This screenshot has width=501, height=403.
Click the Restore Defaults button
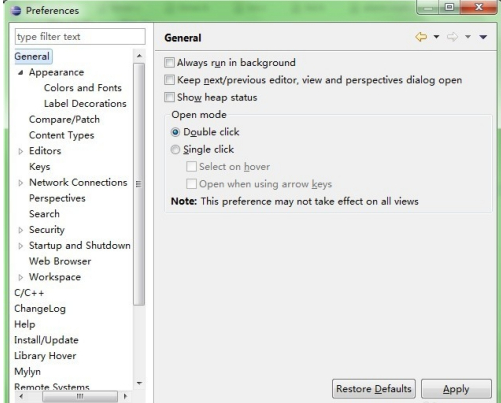coord(374,389)
